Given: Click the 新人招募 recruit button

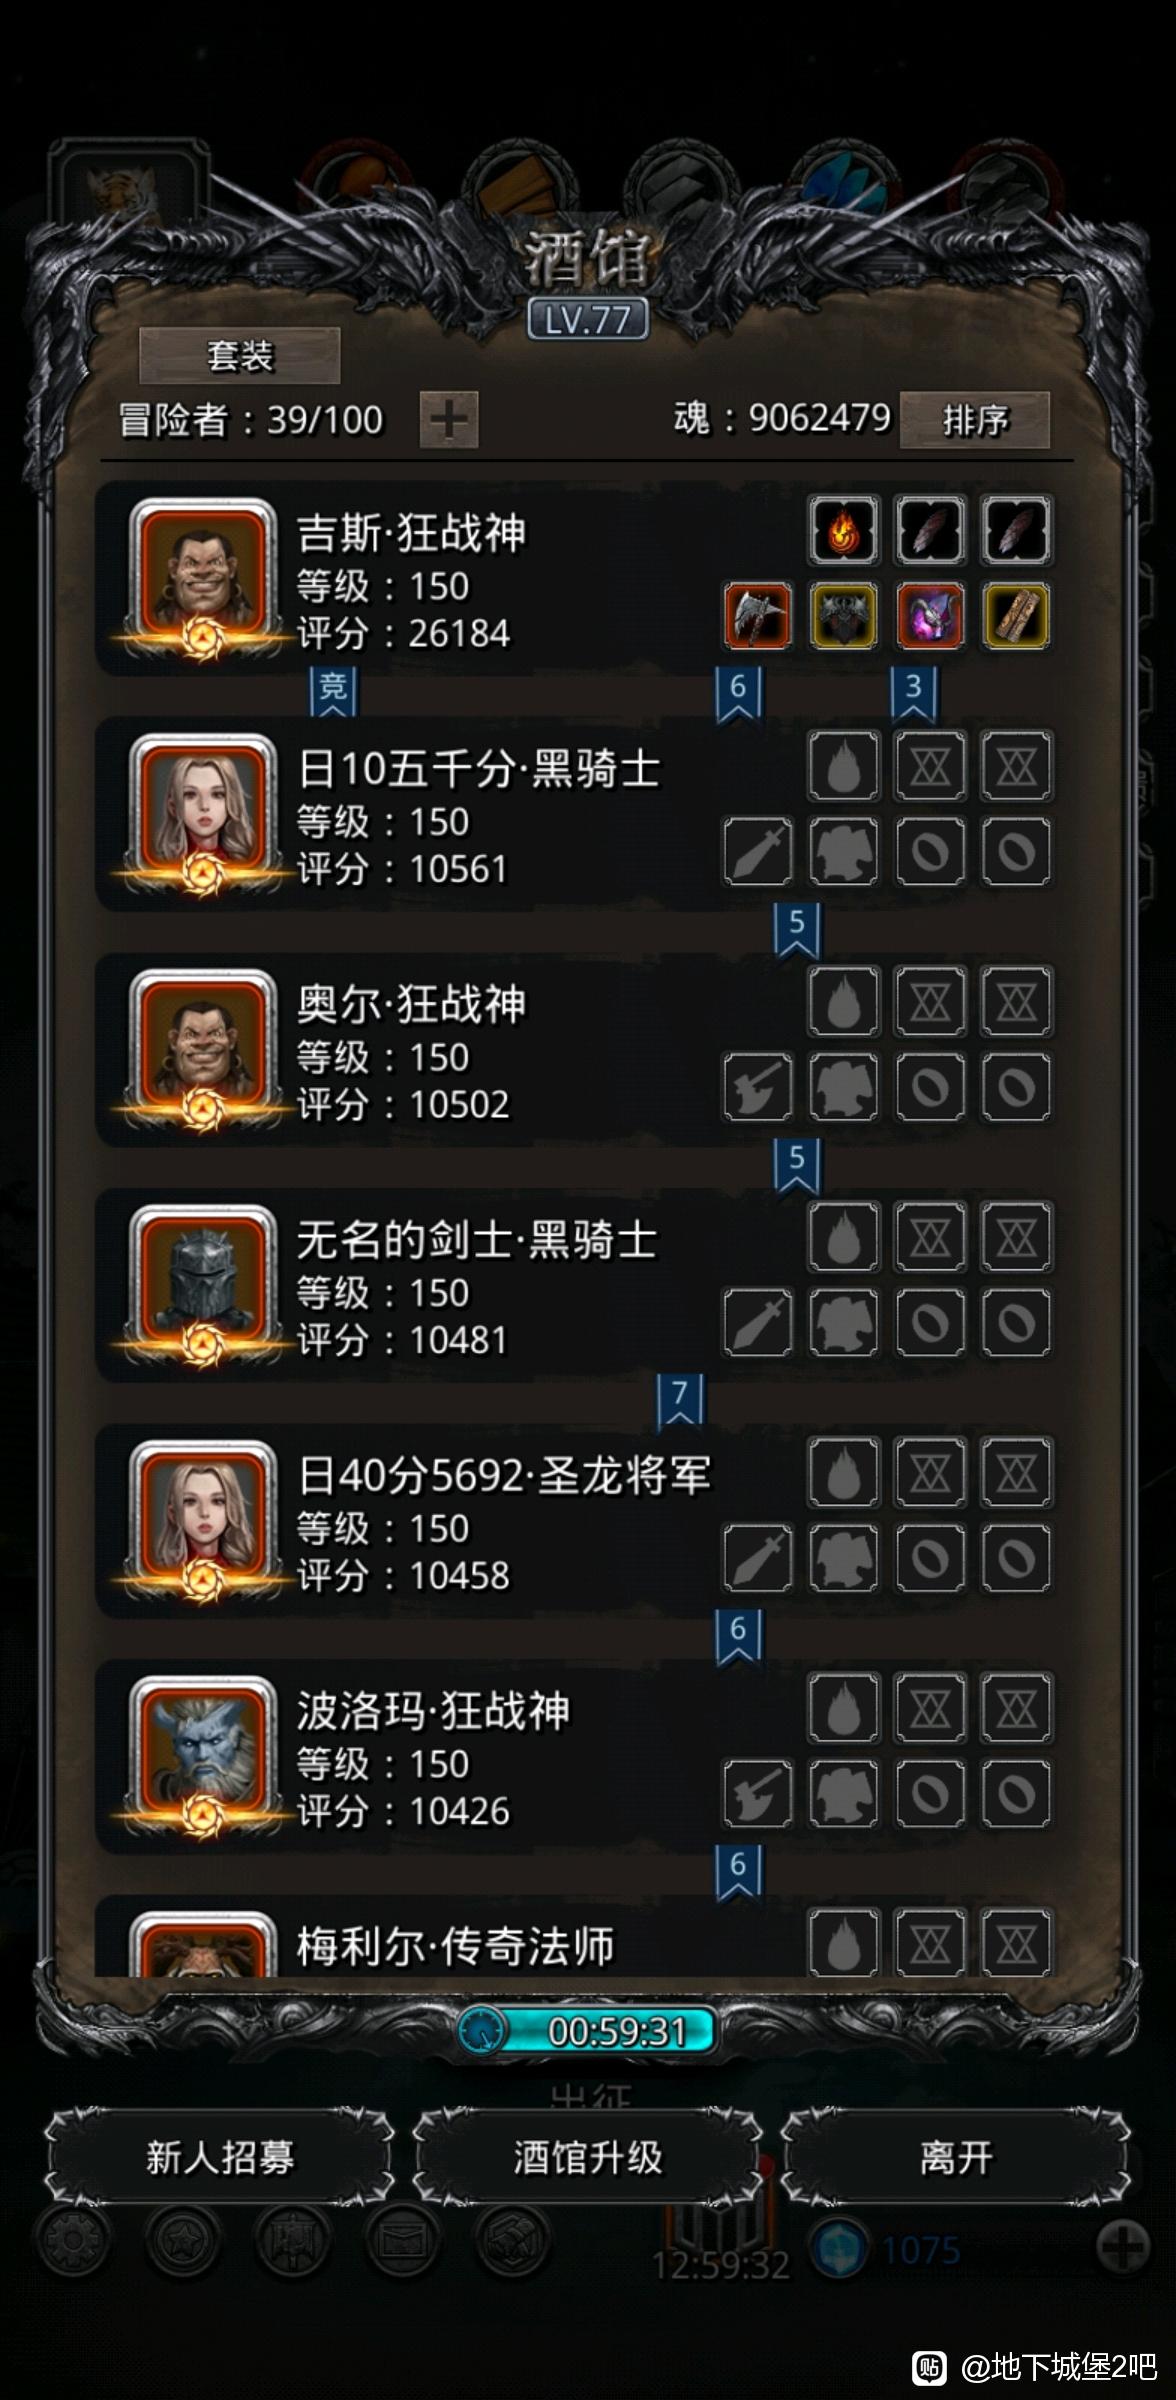Looking at the screenshot, I should tap(220, 2157).
